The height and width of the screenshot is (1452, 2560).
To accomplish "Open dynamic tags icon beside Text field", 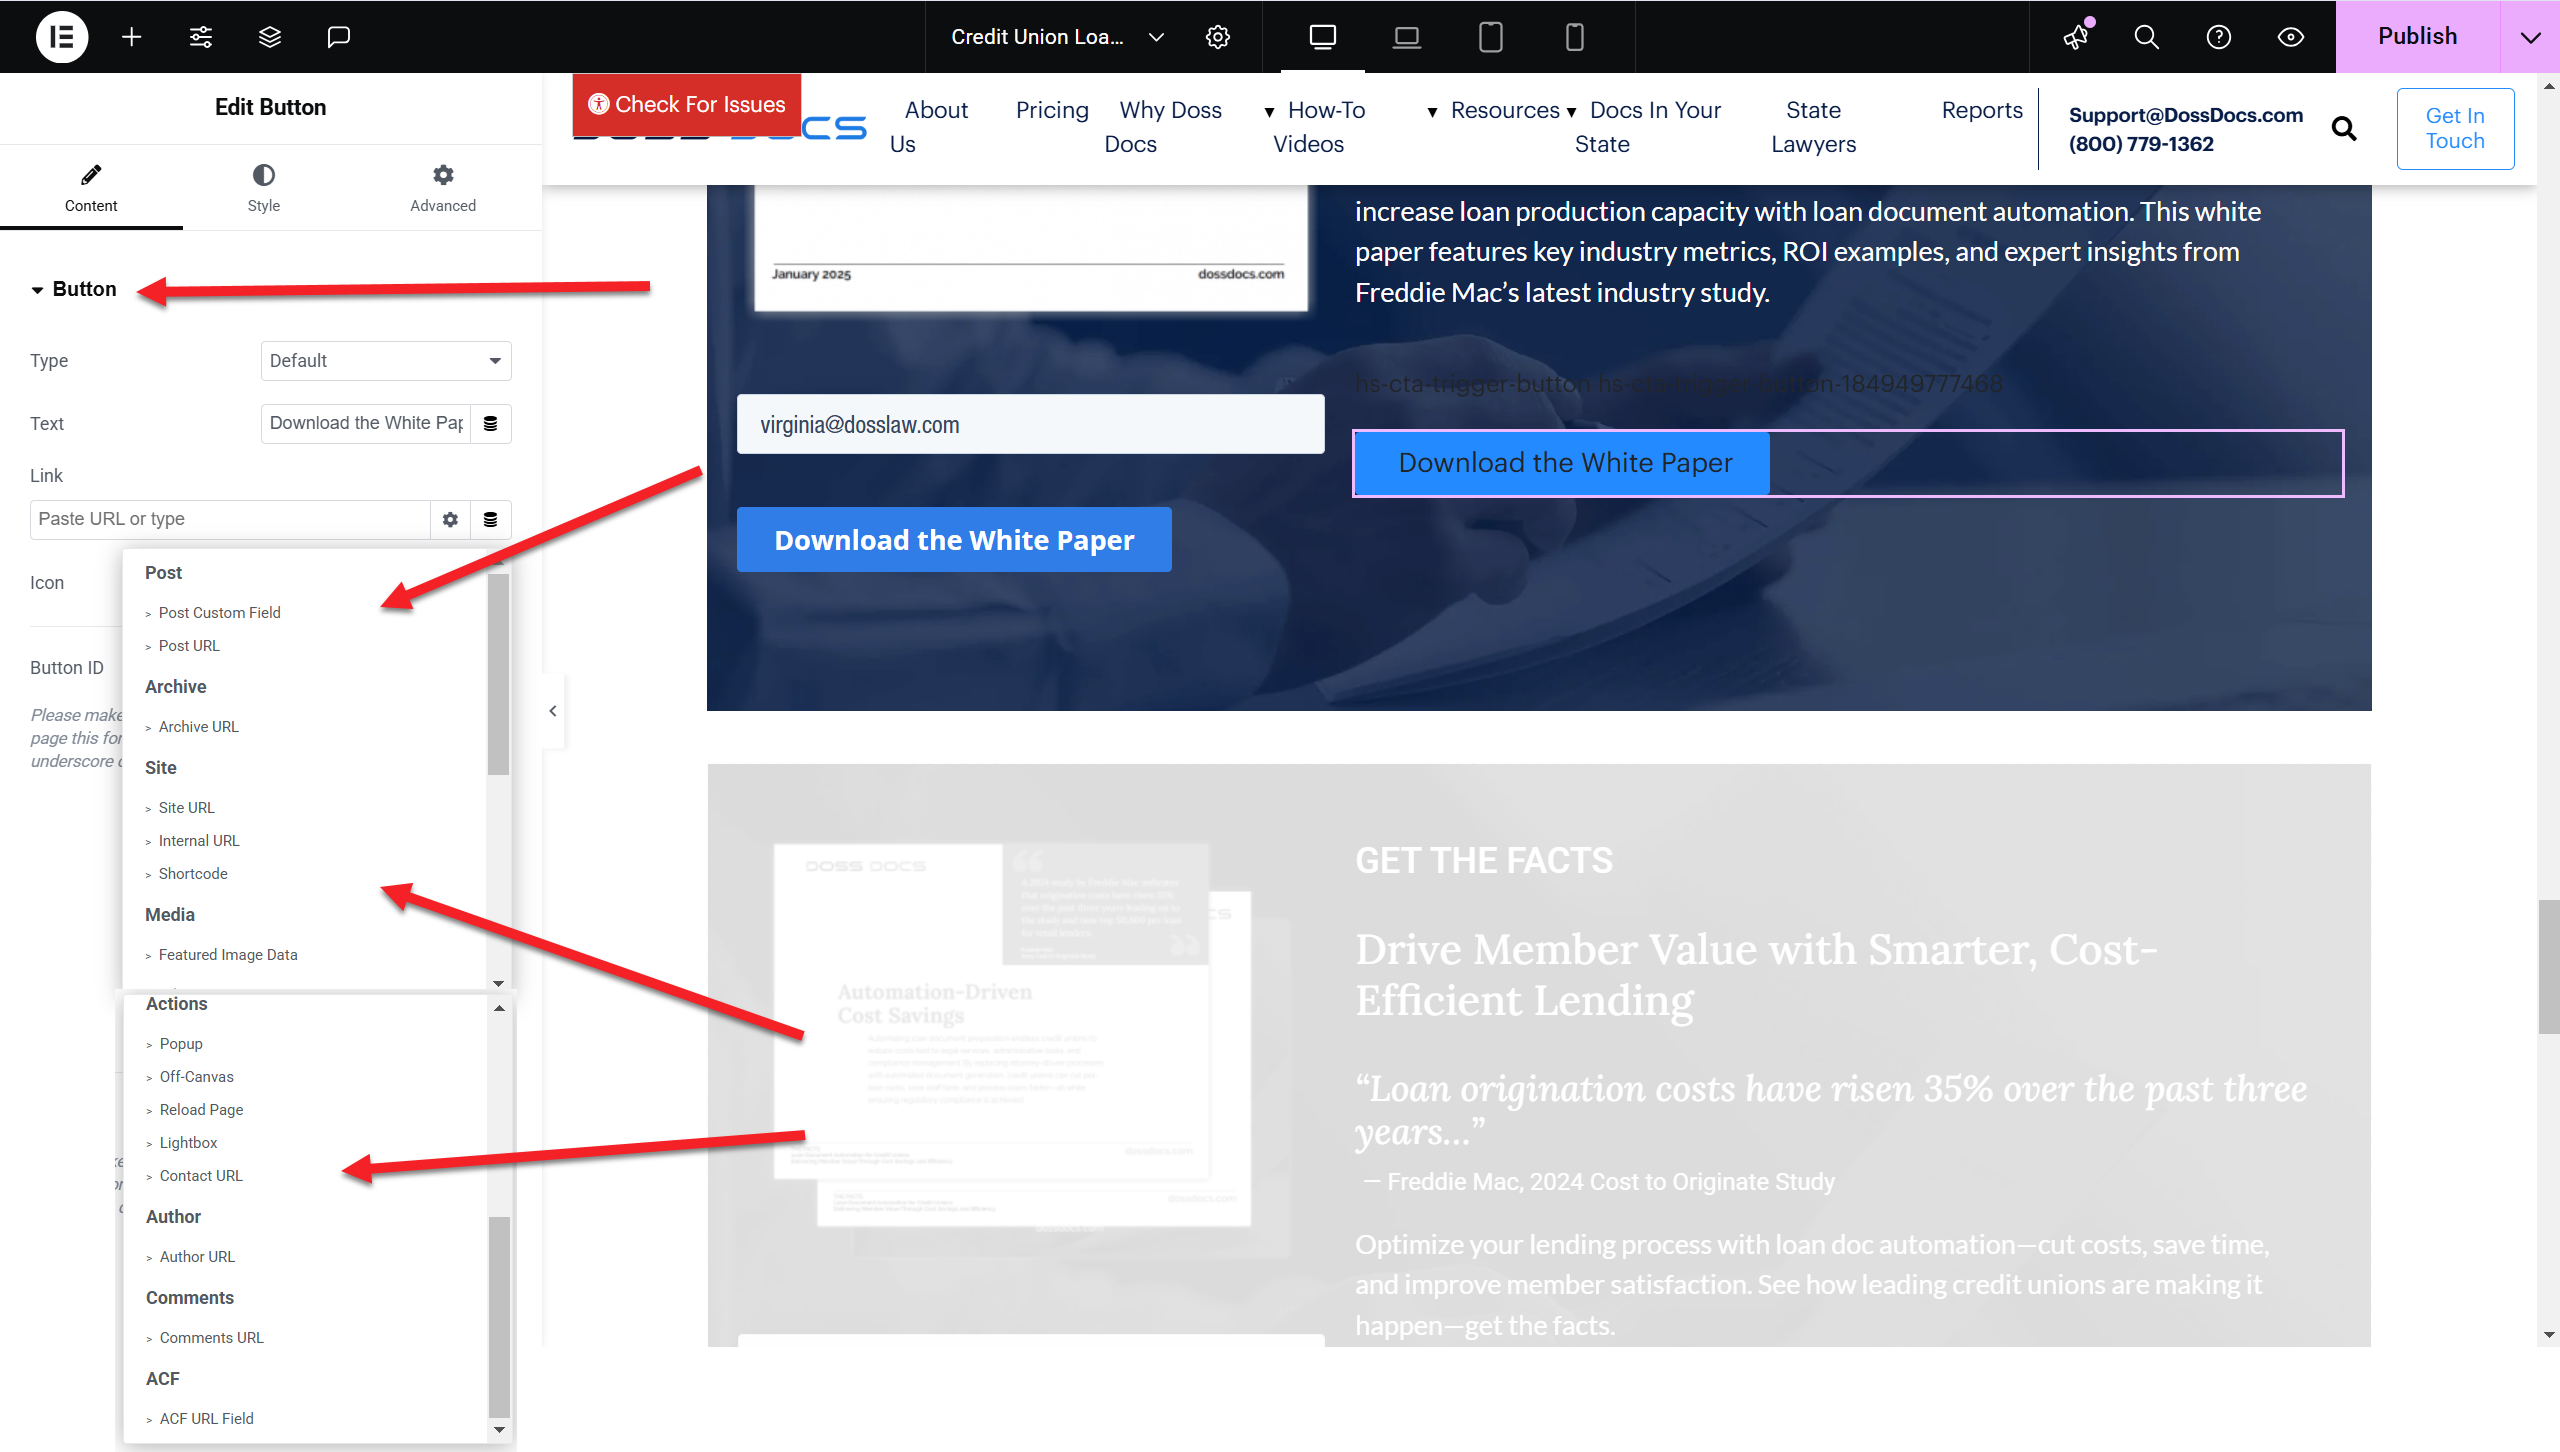I will pos(490,423).
